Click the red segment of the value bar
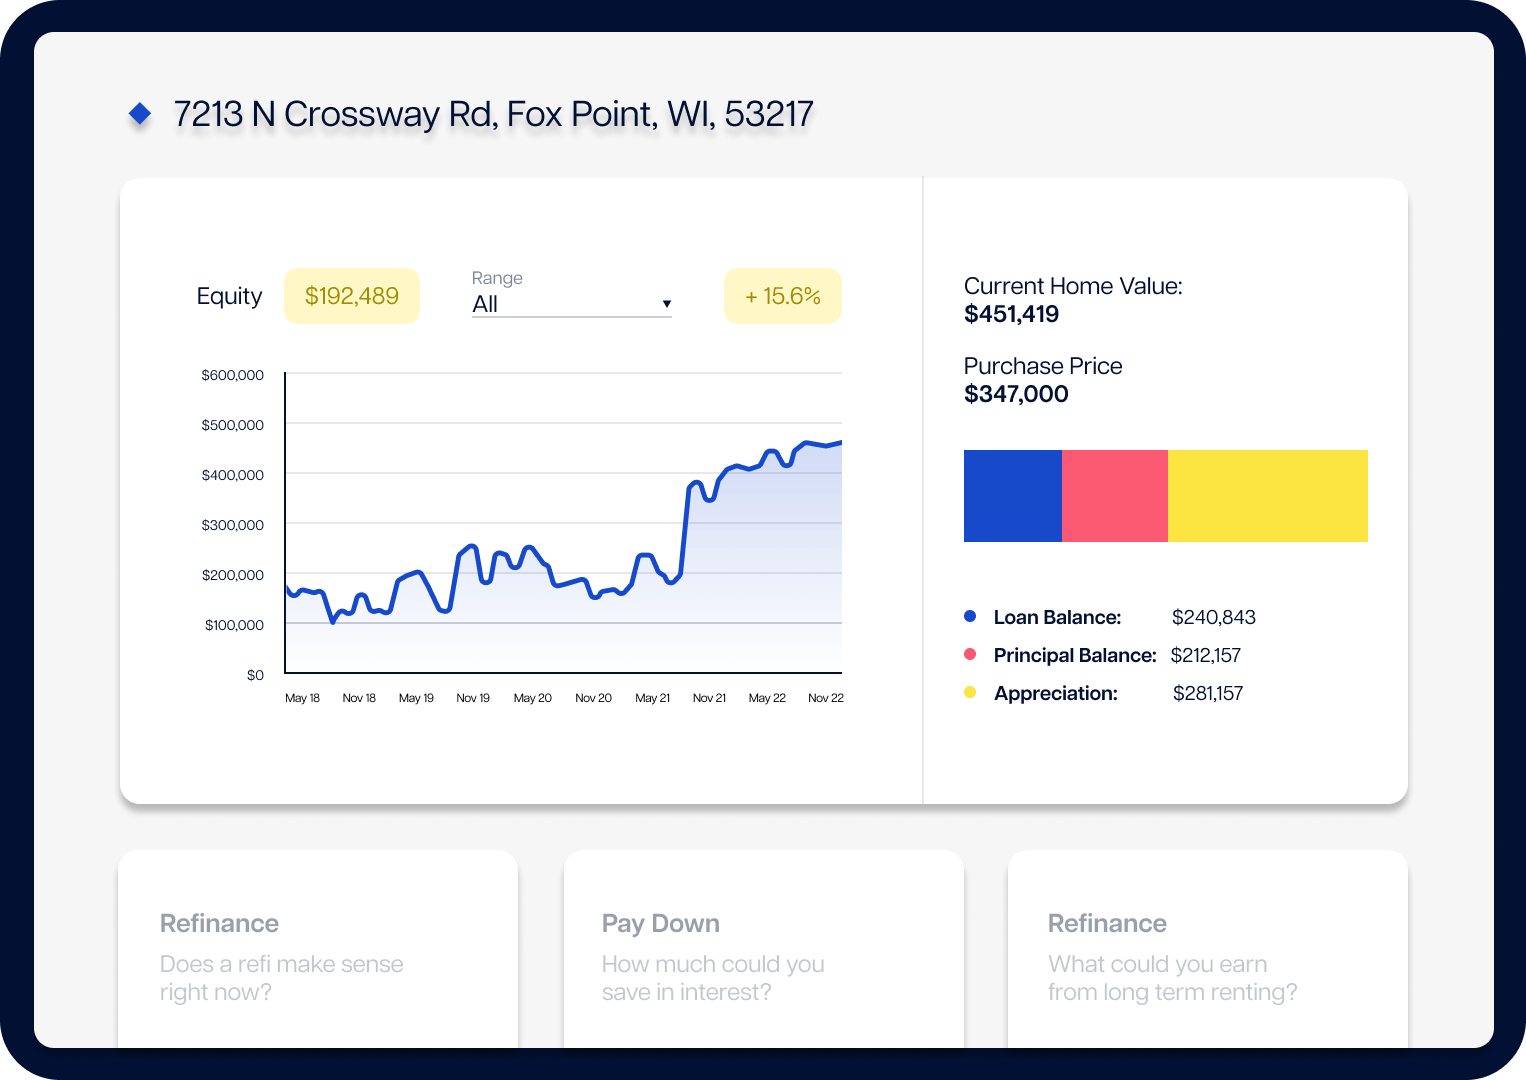Viewport: 1526px width, 1080px height. [1114, 496]
